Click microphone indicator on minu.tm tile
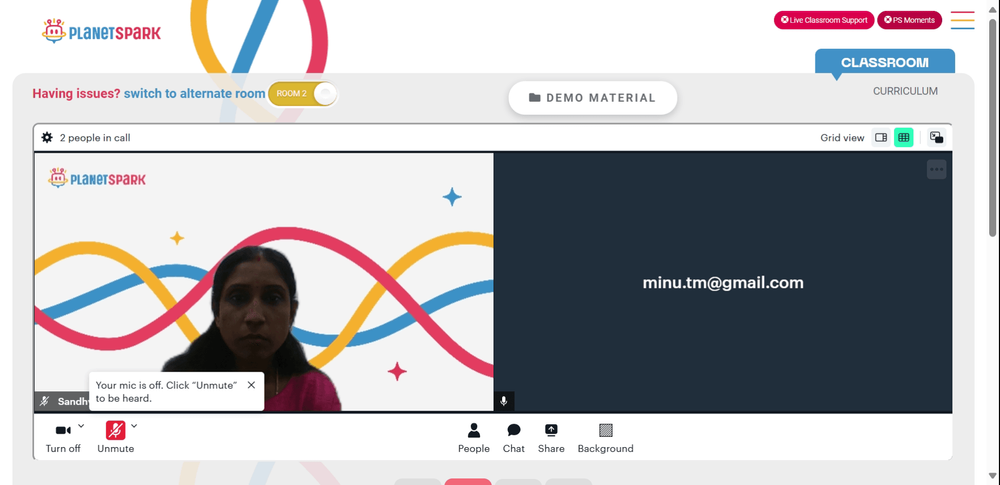 504,401
